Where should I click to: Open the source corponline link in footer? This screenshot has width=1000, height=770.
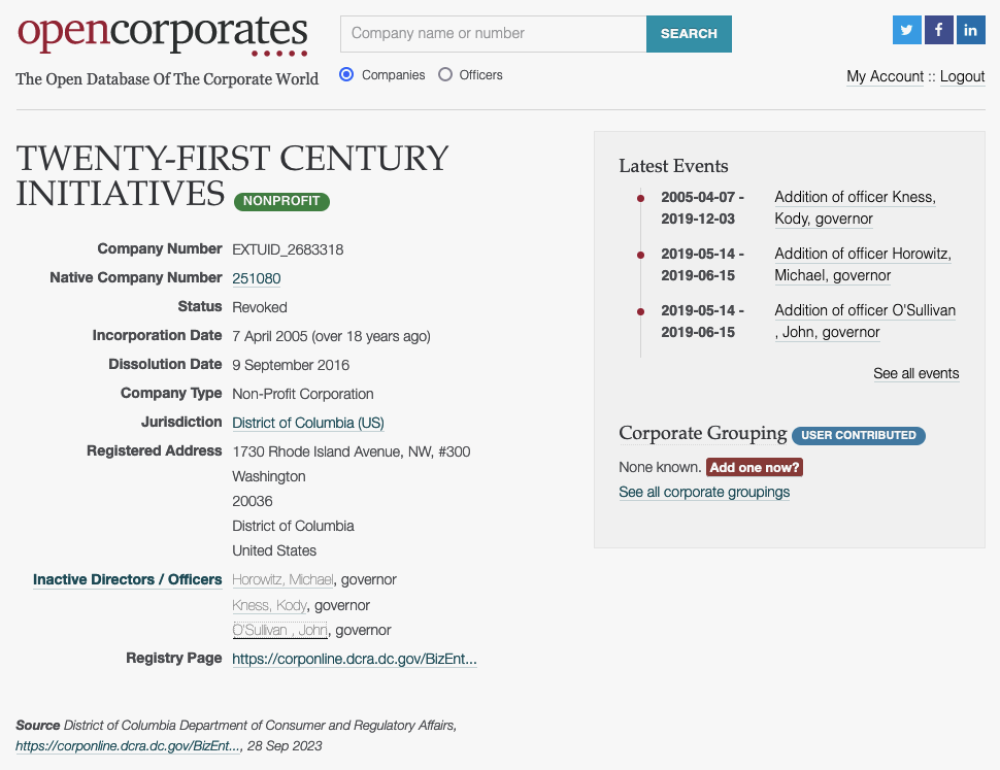pos(128,746)
